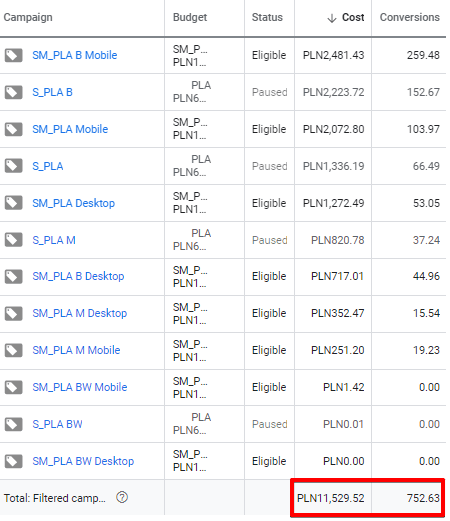Click the tag icon next to S_PLA BW
This screenshot has height=521, width=450.
[13, 424]
